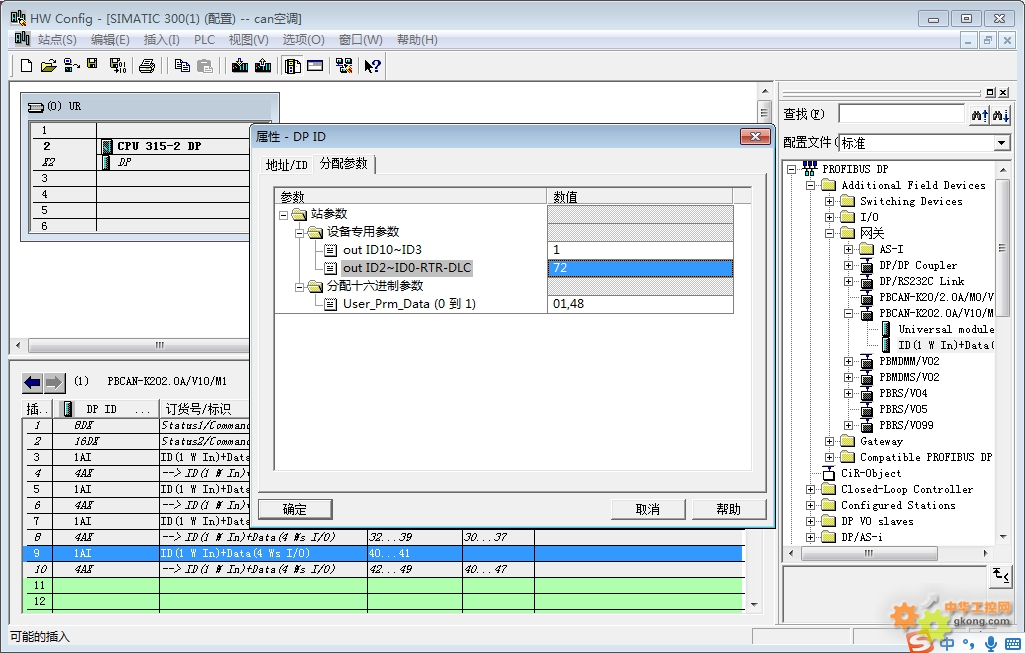Click 取消 to cancel the dialog
This screenshot has height=653, width=1025.
point(648,509)
